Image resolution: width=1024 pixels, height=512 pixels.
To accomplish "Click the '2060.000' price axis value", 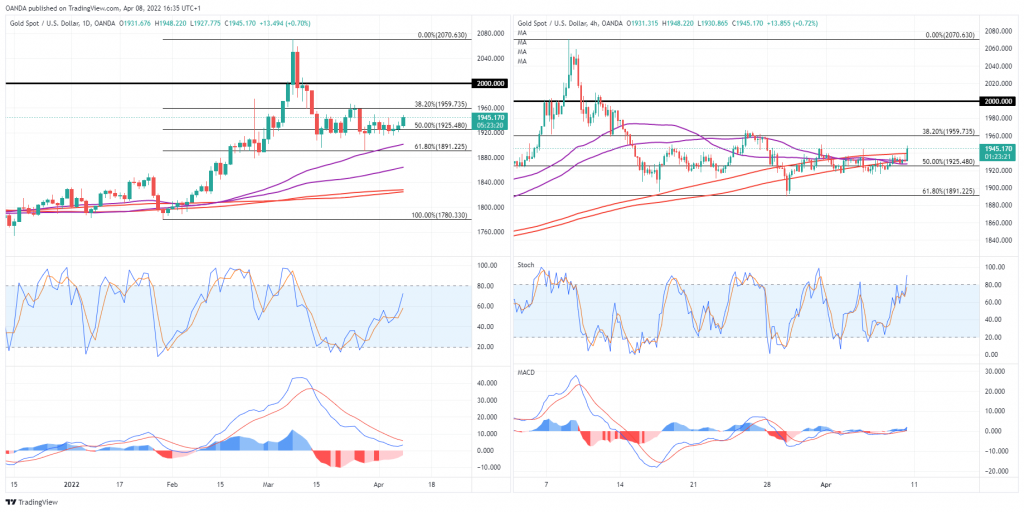I will click(x=997, y=48).
